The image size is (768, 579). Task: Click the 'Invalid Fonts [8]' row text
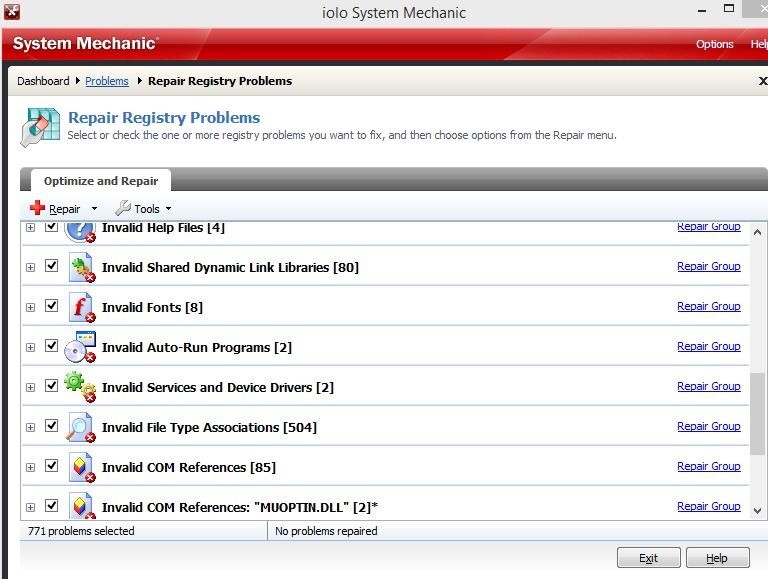click(x=152, y=308)
